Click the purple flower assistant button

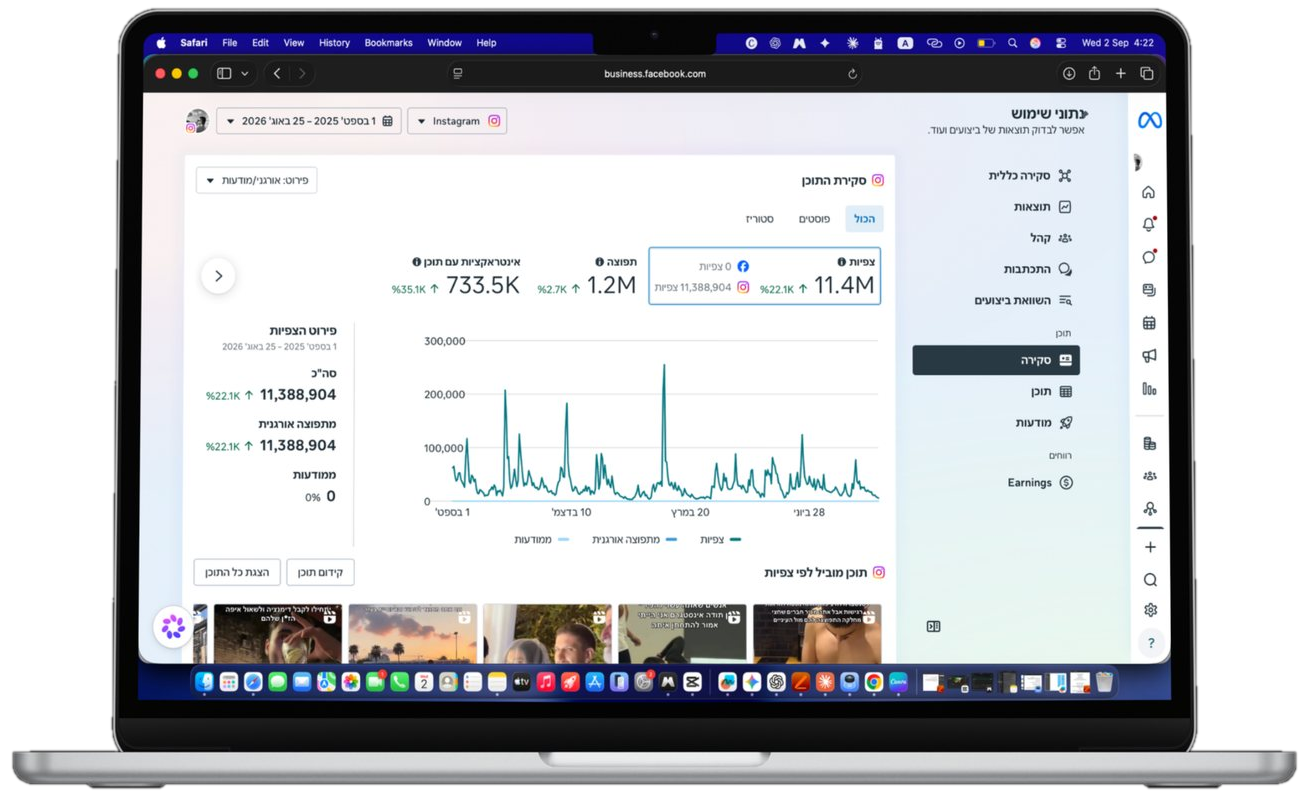[x=173, y=627]
